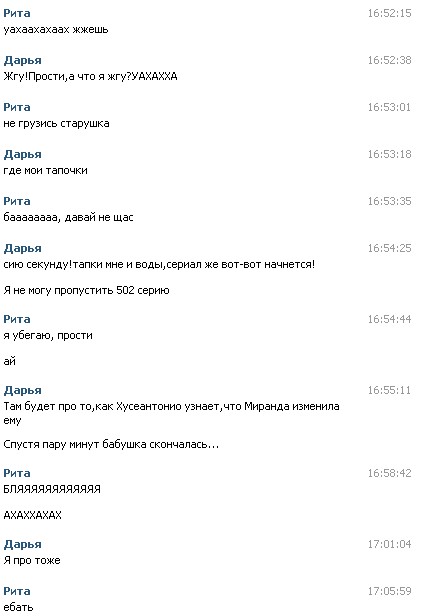Image resolution: width=435 pixels, height=616 pixels.
Task: Click the Дарья name at 17:01:04
Action: 22,544
